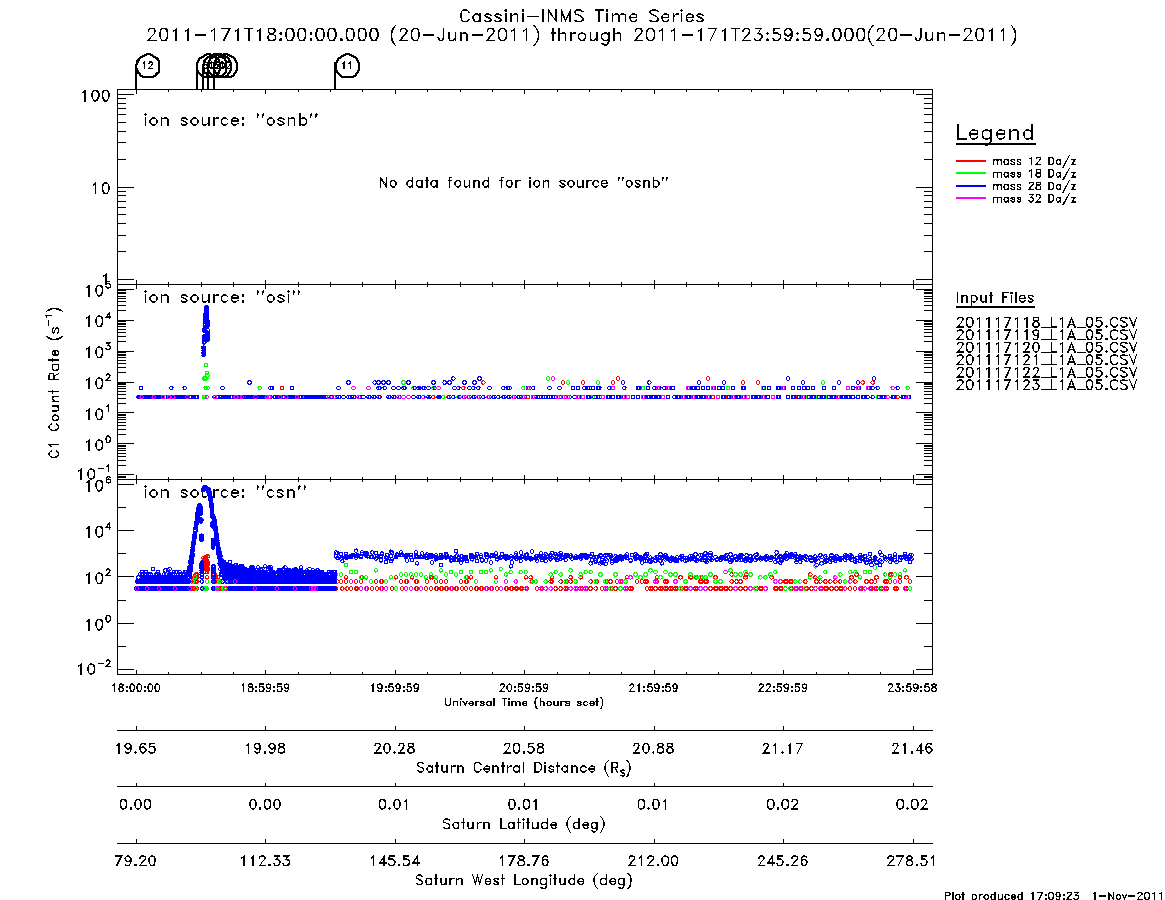Click the Saturn Central Distance axis label
Viewport: 1165px width, 900px height.
coord(523,768)
